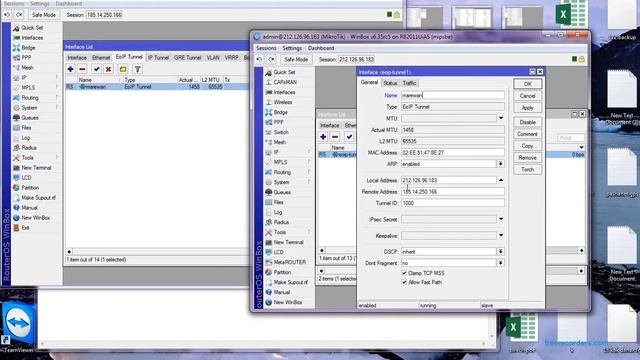This screenshot has height=360, width=640.
Task: Open New Terminal in the back window sidebar
Action: (36, 168)
